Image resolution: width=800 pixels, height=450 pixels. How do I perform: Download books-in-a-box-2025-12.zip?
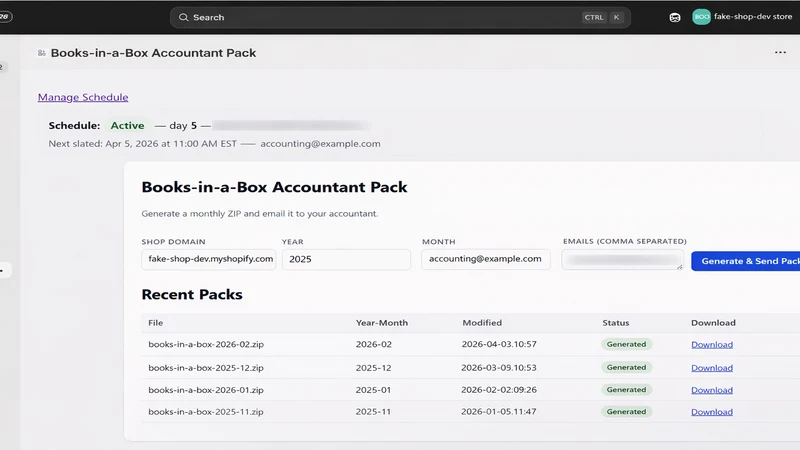click(712, 368)
